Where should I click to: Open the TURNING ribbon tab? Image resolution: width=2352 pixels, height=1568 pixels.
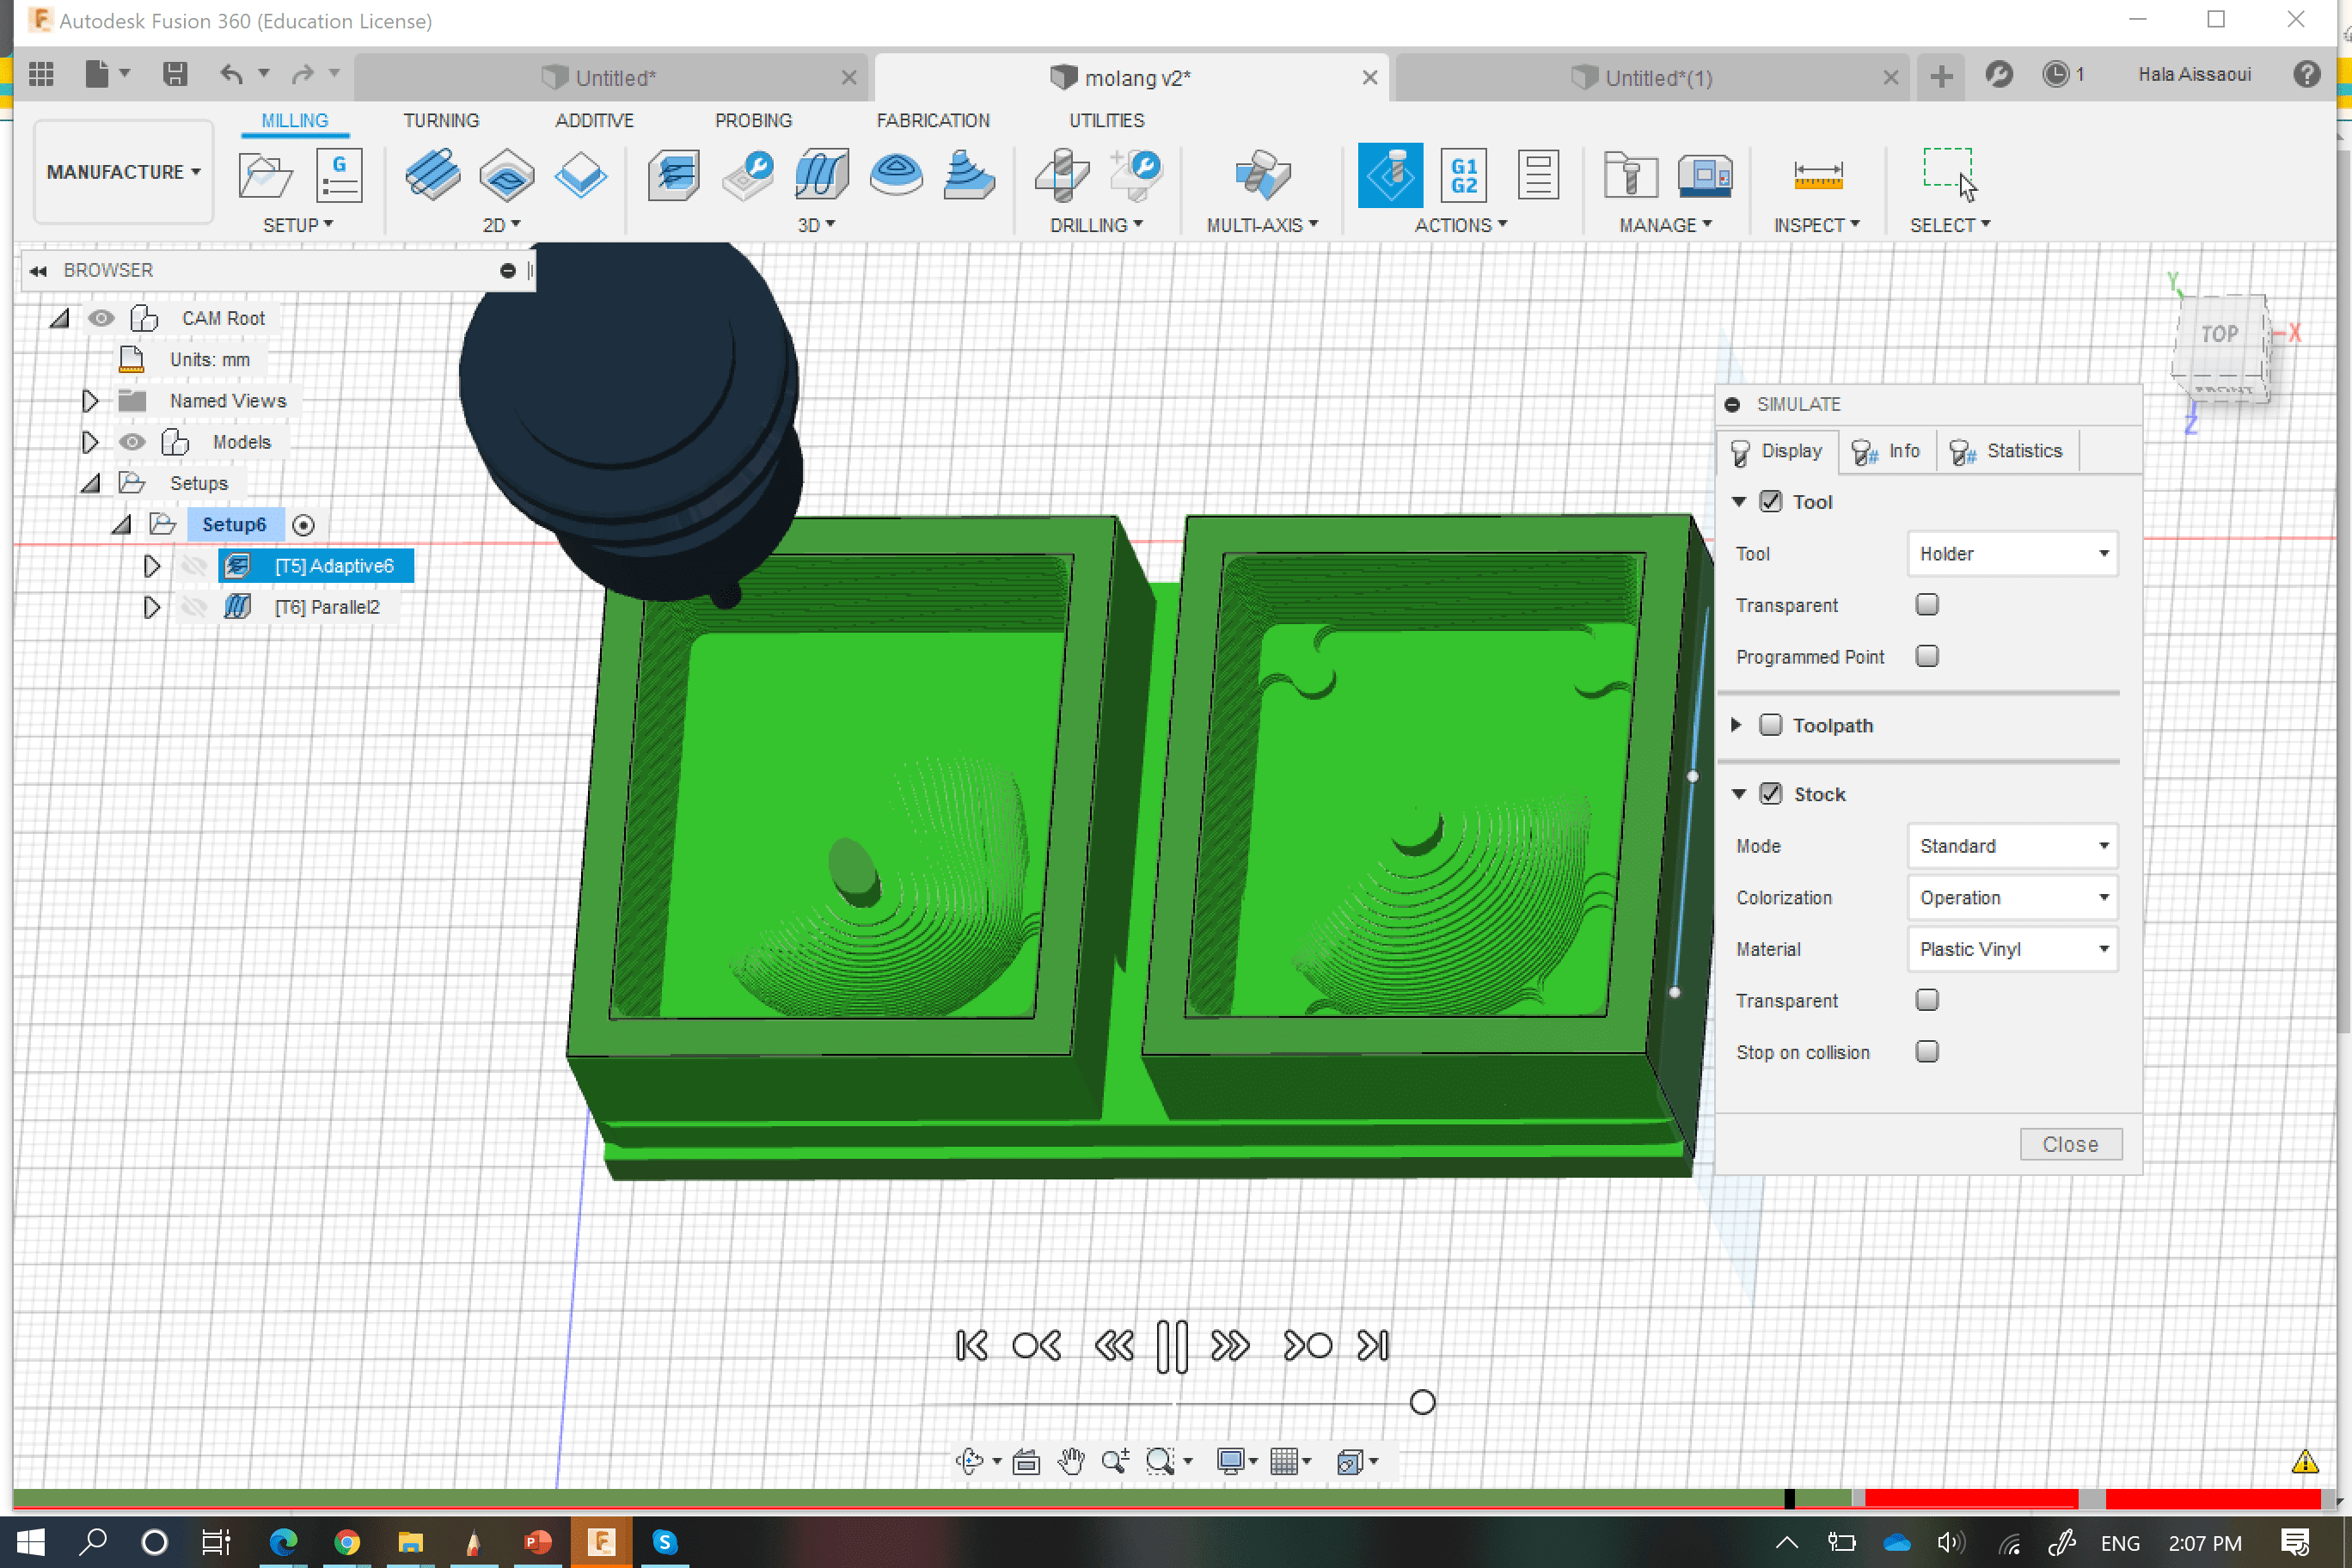click(x=441, y=121)
